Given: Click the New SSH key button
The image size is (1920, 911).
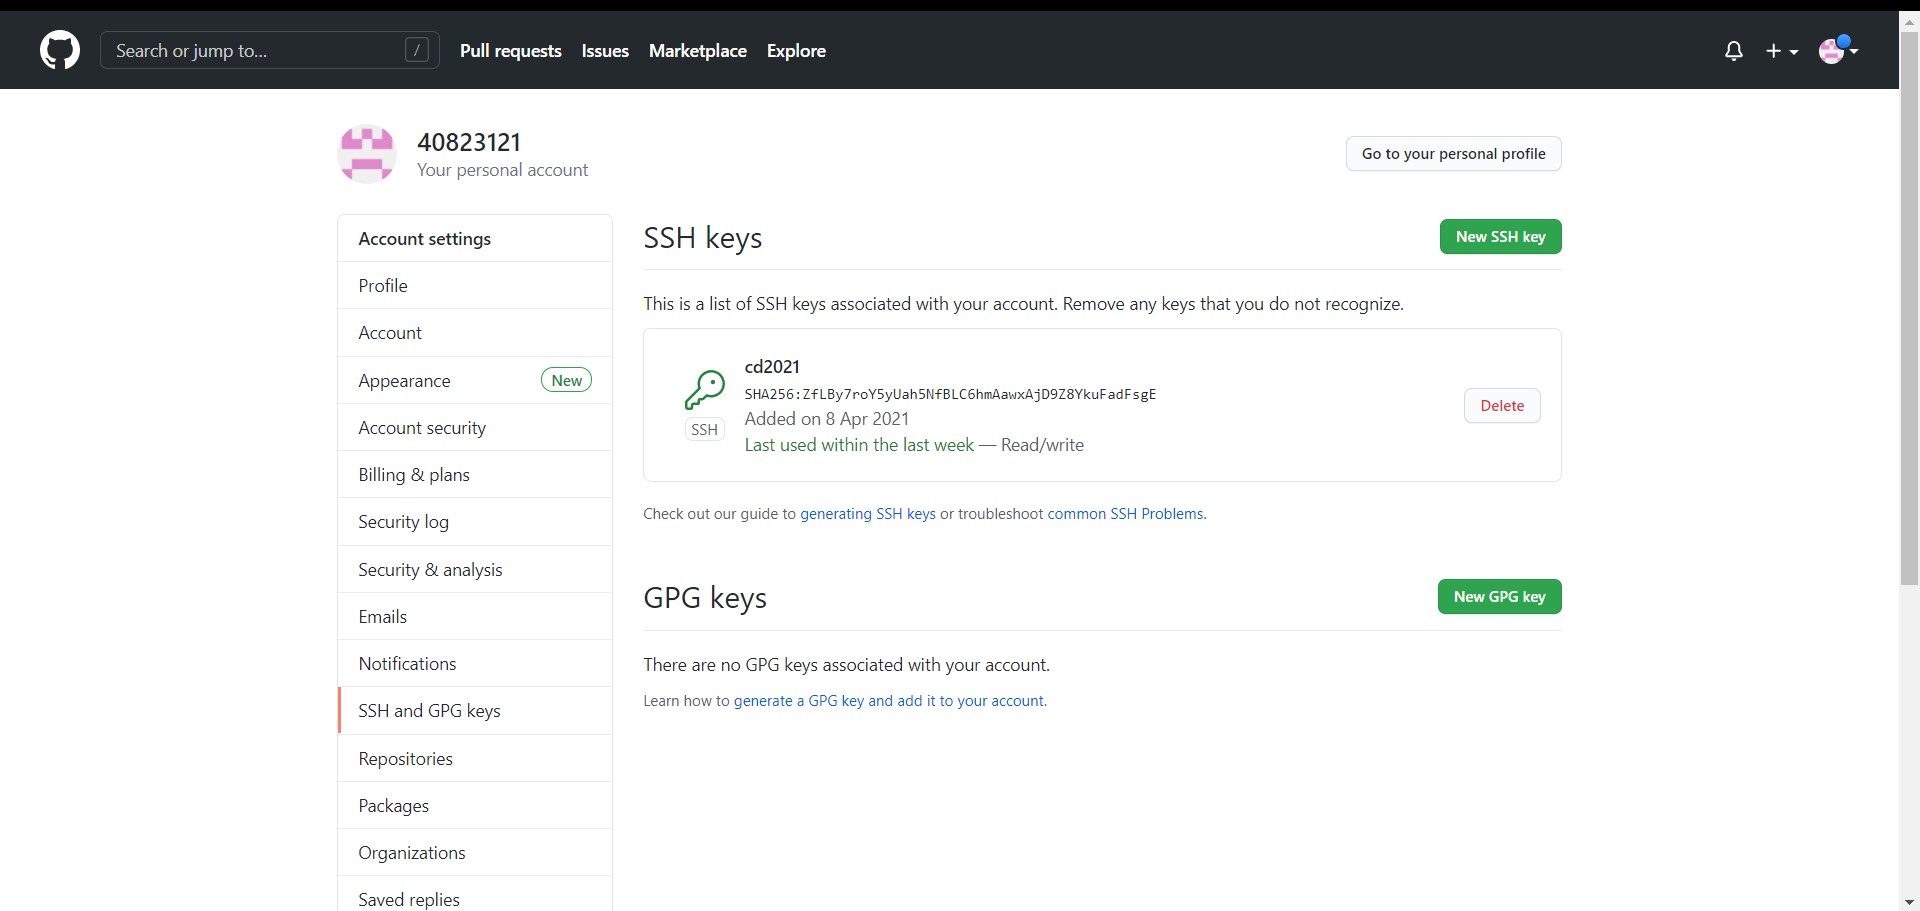Looking at the screenshot, I should pyautogui.click(x=1500, y=237).
